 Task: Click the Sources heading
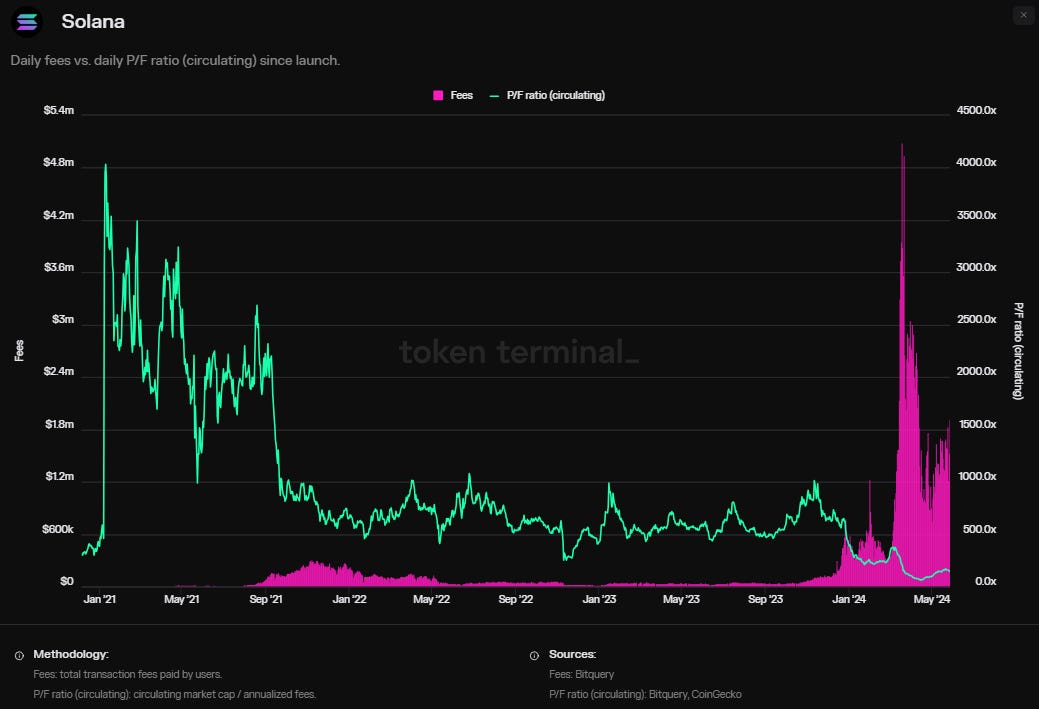point(573,655)
